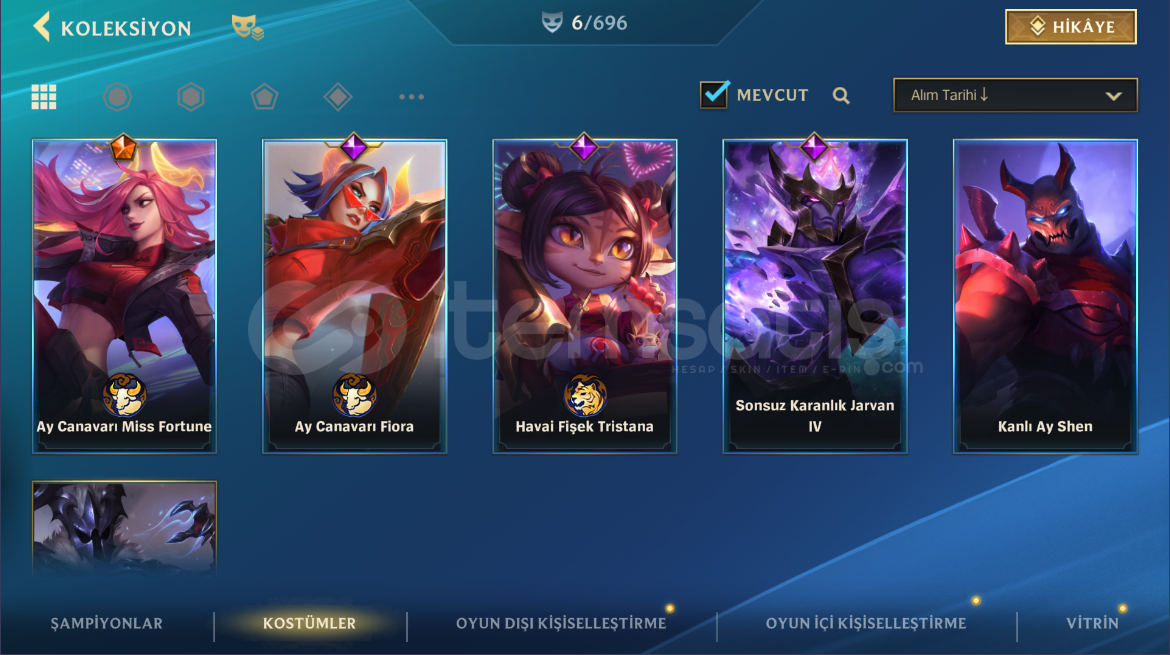Expand the Alım Tarihi sort dropdown
The width and height of the screenshot is (1170, 655).
1015,95
